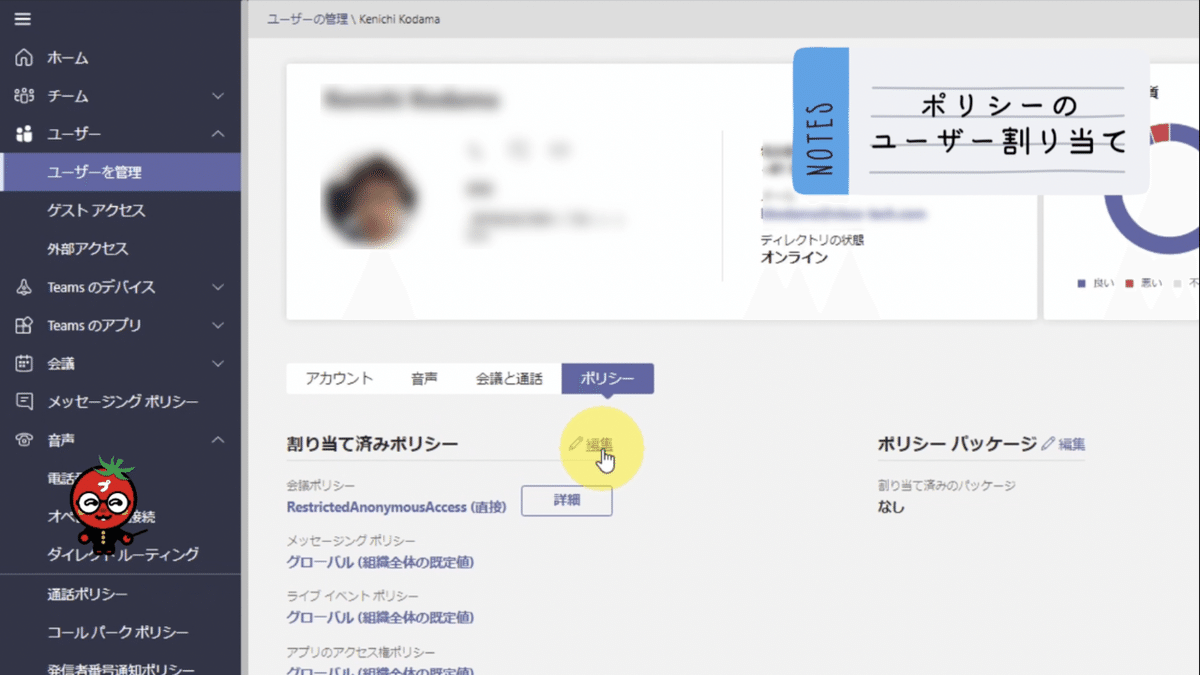Image resolution: width=1200 pixels, height=675 pixels.
Task: Open コール パーク ポリシー in sidebar
Action: pyautogui.click(x=120, y=632)
